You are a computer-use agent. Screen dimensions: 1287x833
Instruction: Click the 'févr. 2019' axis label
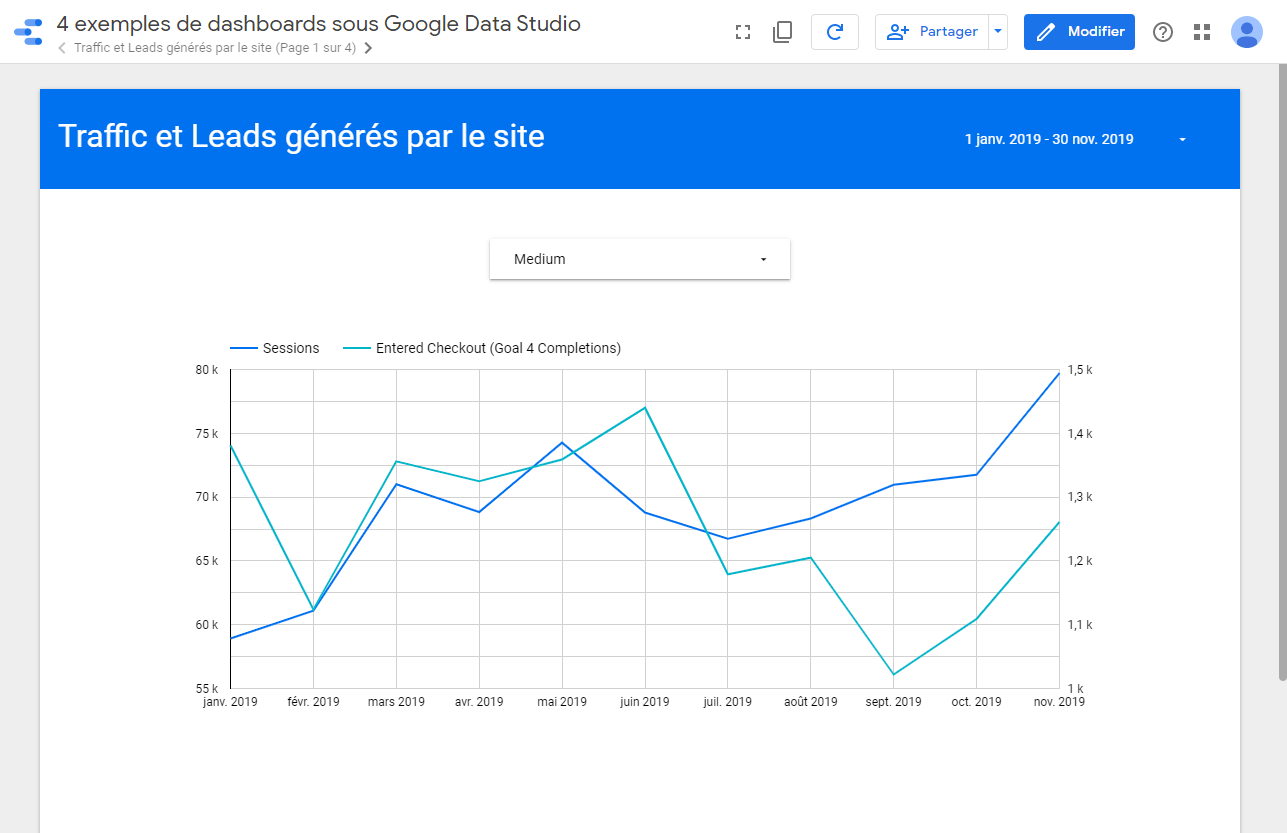tap(313, 702)
